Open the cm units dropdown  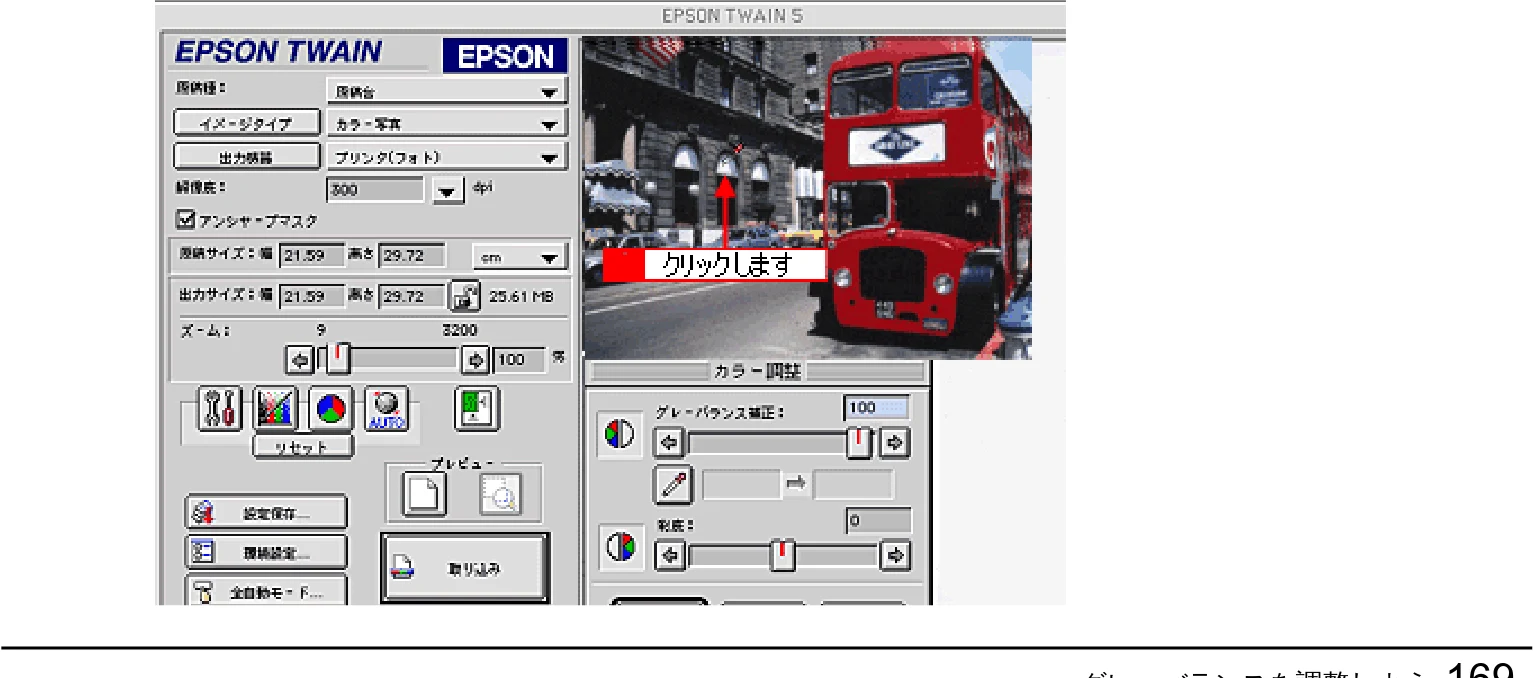(x=519, y=257)
